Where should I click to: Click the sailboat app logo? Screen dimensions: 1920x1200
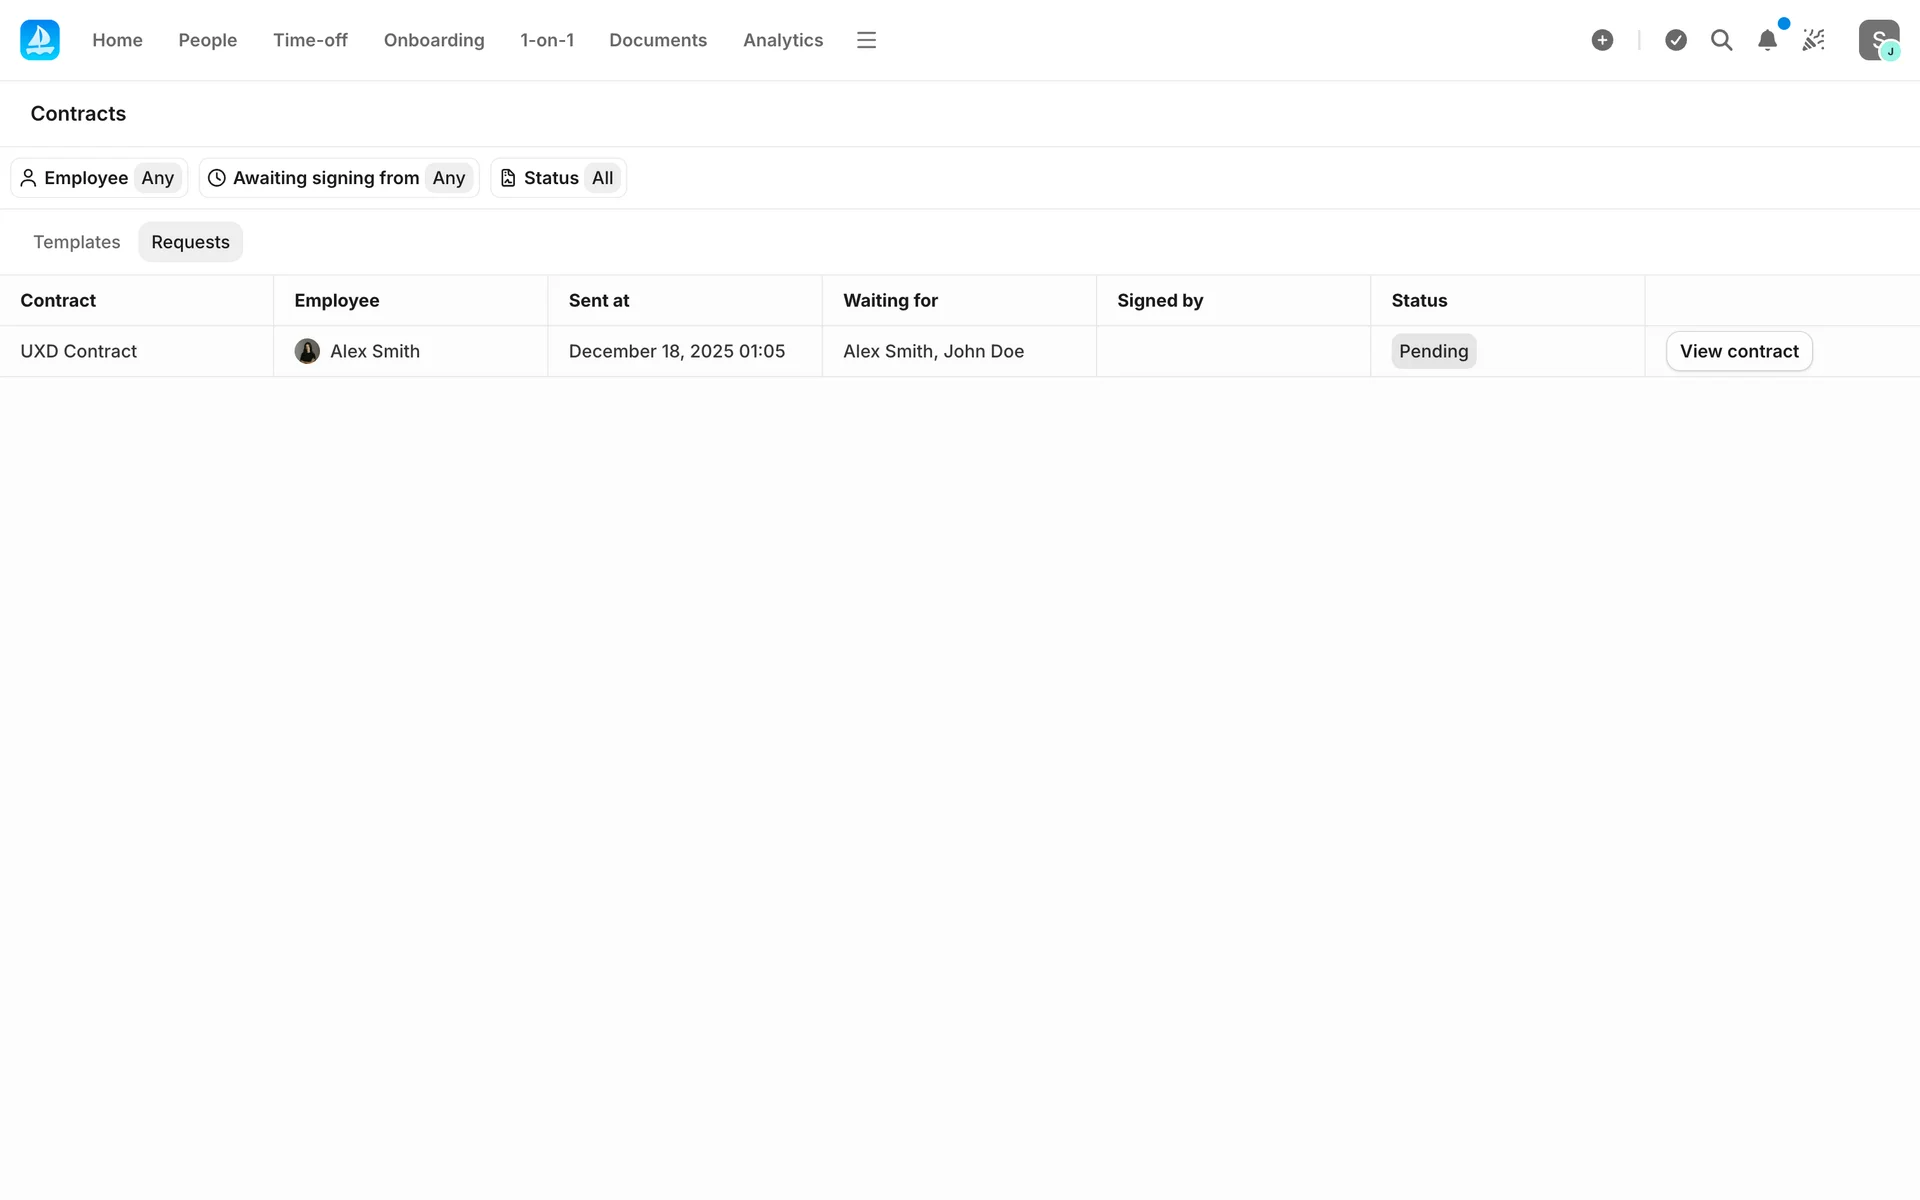click(40, 40)
